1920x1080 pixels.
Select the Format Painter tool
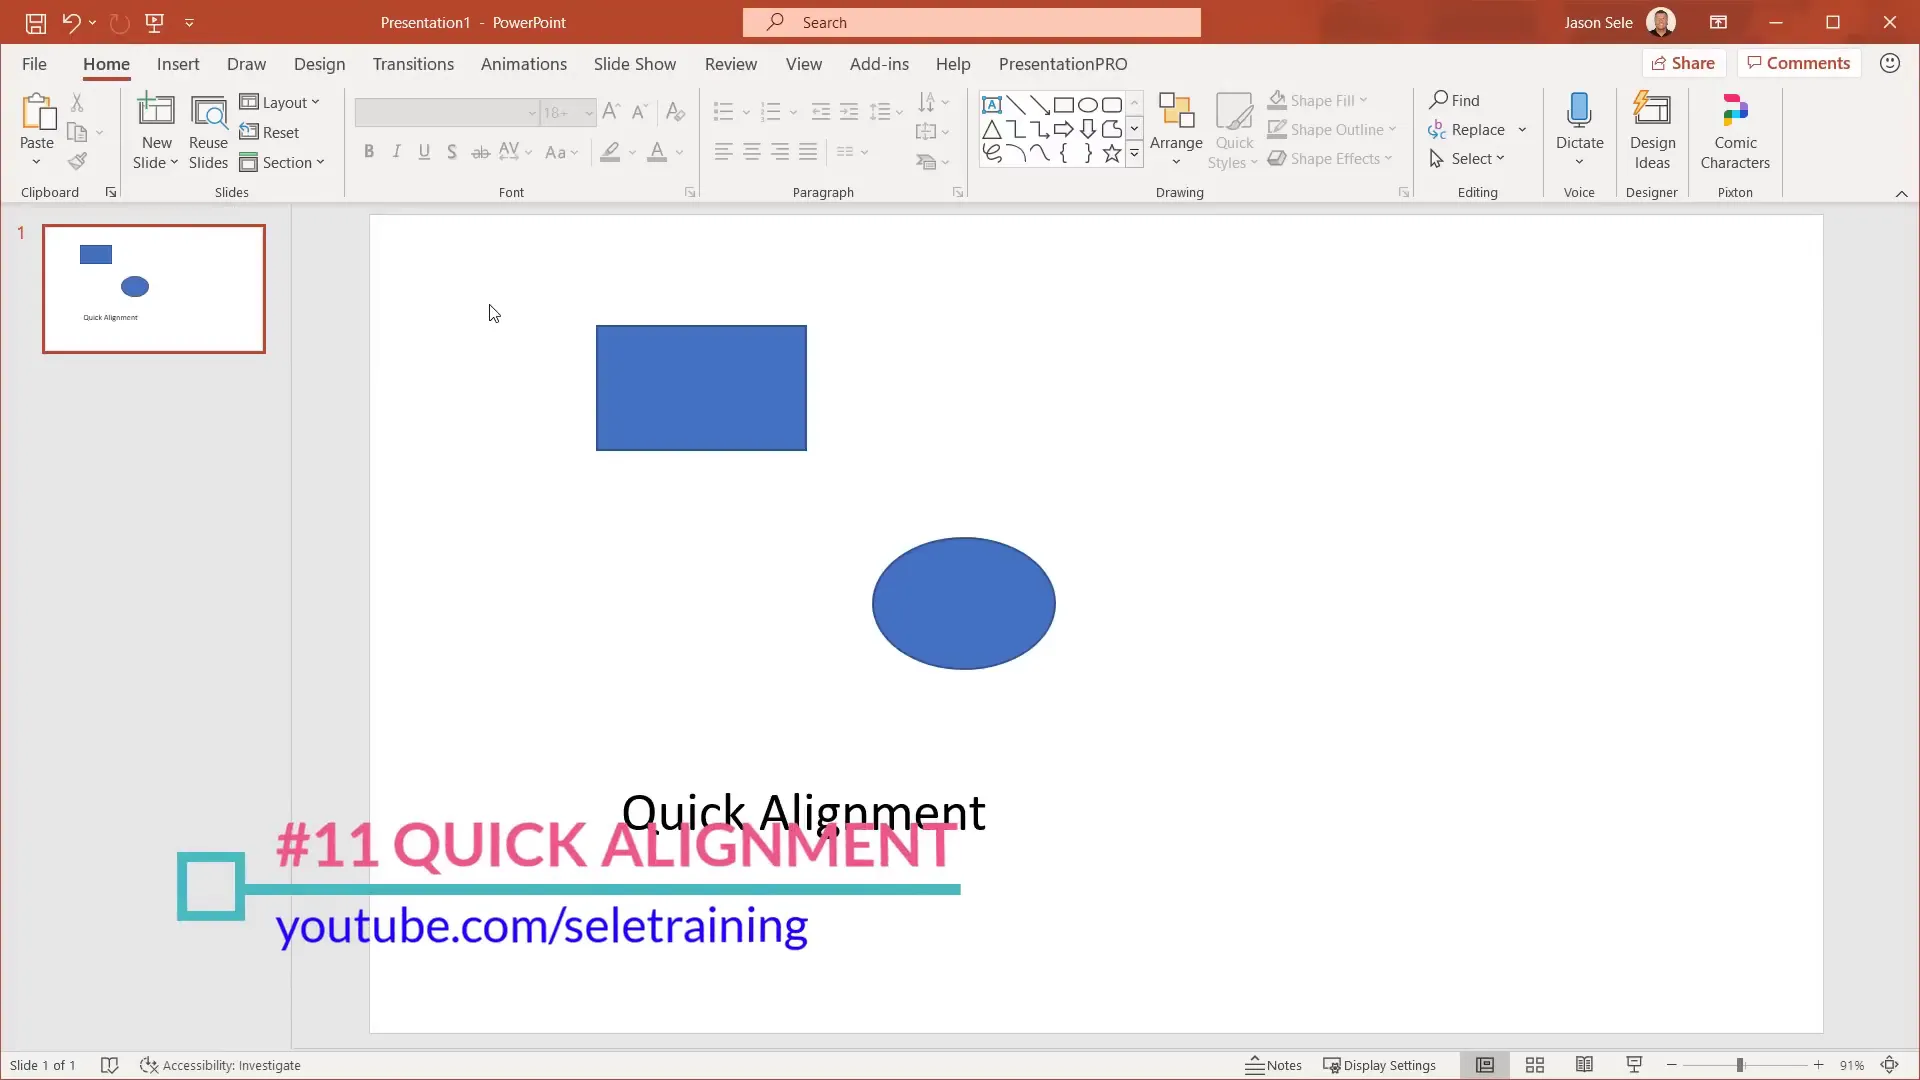tap(77, 161)
